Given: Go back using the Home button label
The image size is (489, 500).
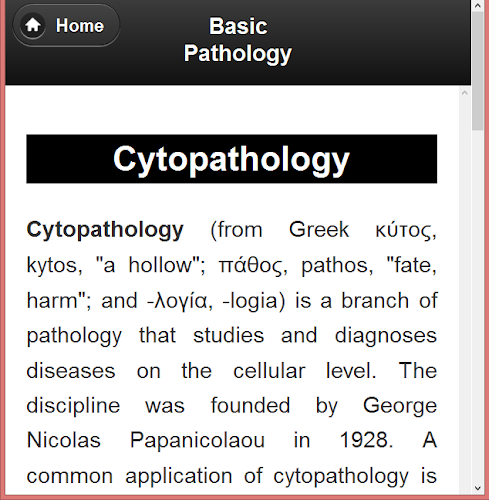Looking at the screenshot, I should (80, 26).
